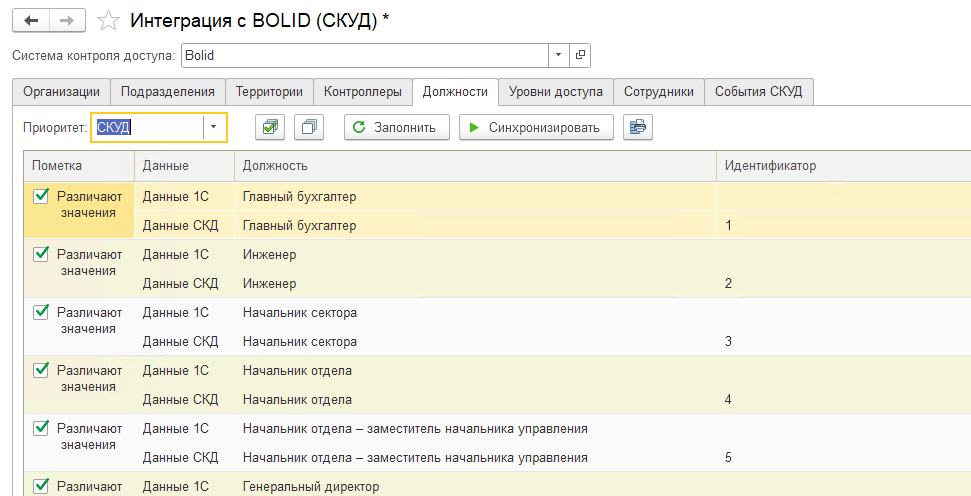Click the Синхронизировать button
This screenshot has width=971, height=496.
[x=535, y=127]
